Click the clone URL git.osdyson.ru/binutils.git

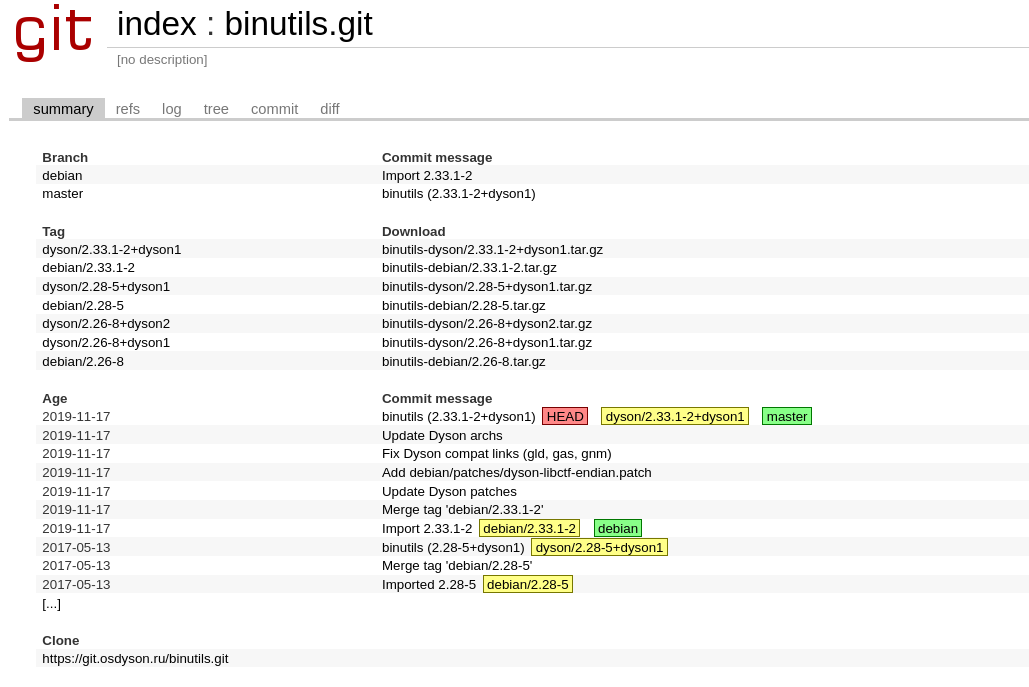click(x=135, y=659)
